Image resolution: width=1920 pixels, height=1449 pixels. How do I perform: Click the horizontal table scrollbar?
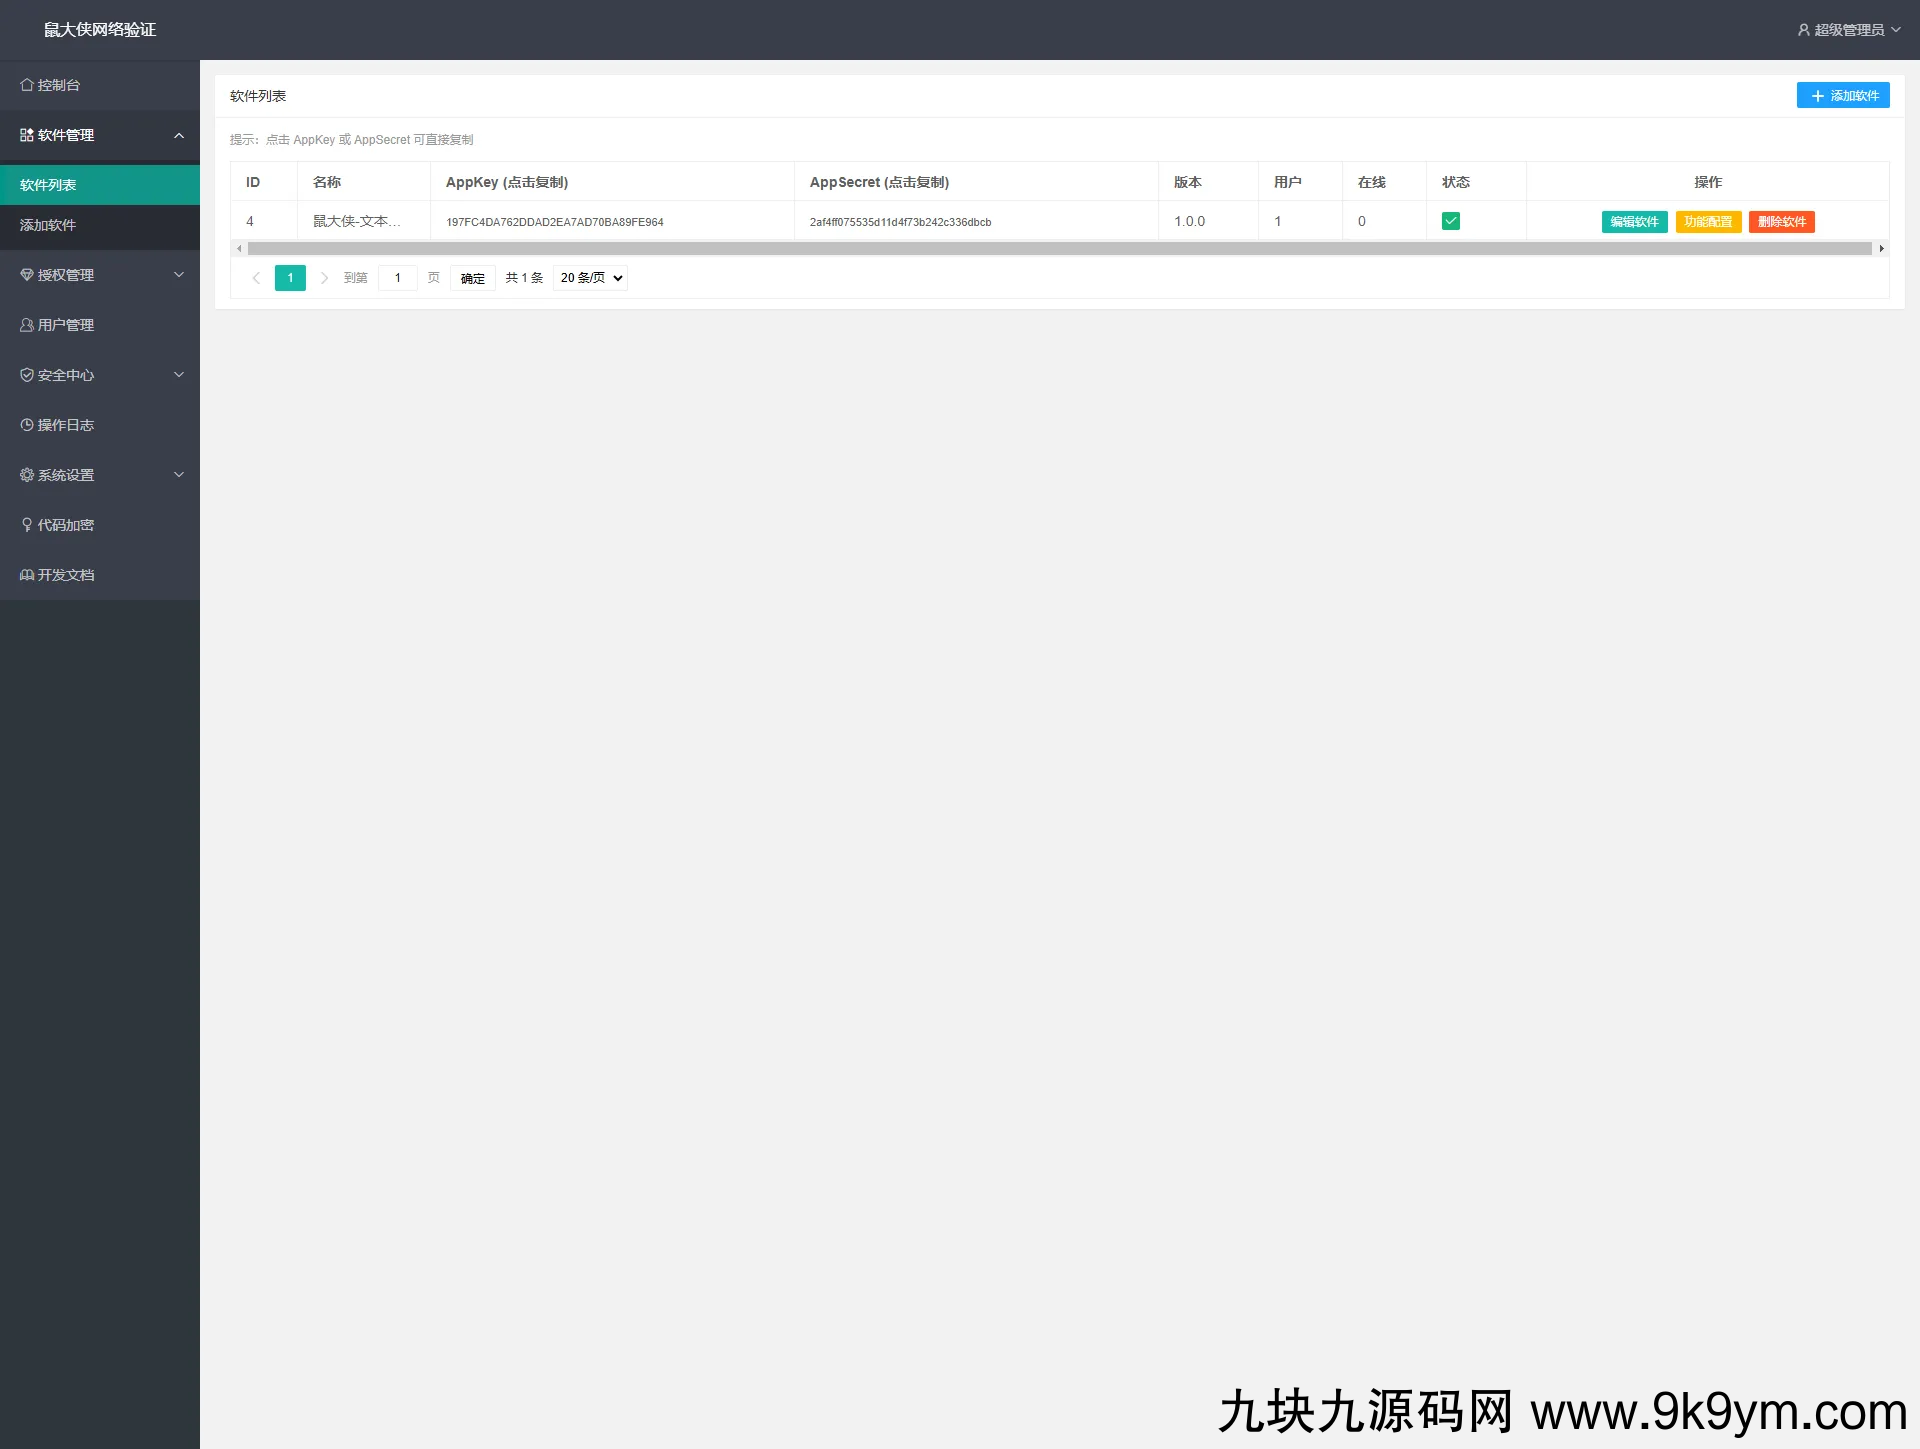[1058, 248]
